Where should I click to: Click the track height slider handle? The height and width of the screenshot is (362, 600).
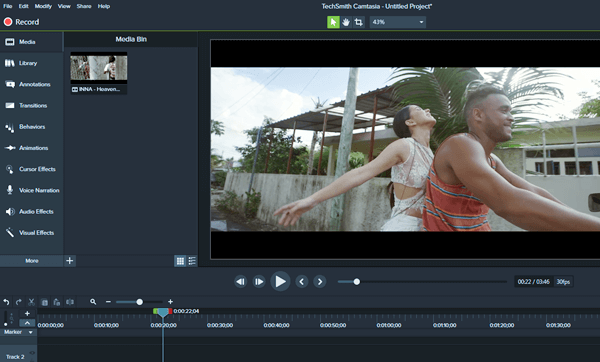6,324
